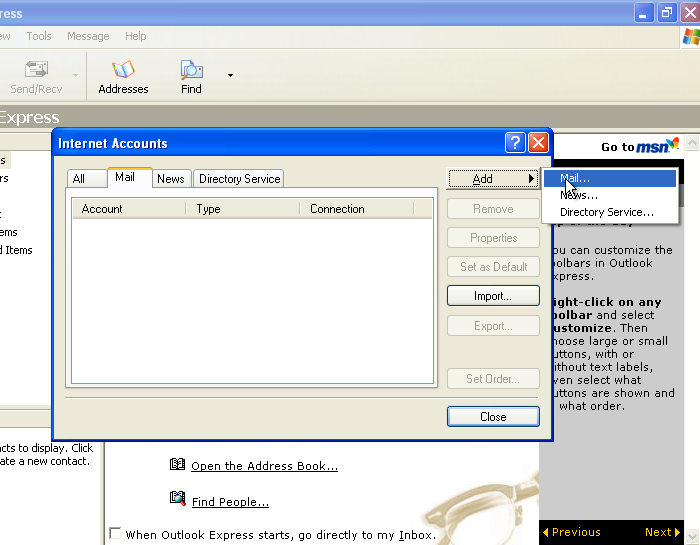This screenshot has height=545, width=700.
Task: Switch to the Mail tab
Action: point(129,177)
